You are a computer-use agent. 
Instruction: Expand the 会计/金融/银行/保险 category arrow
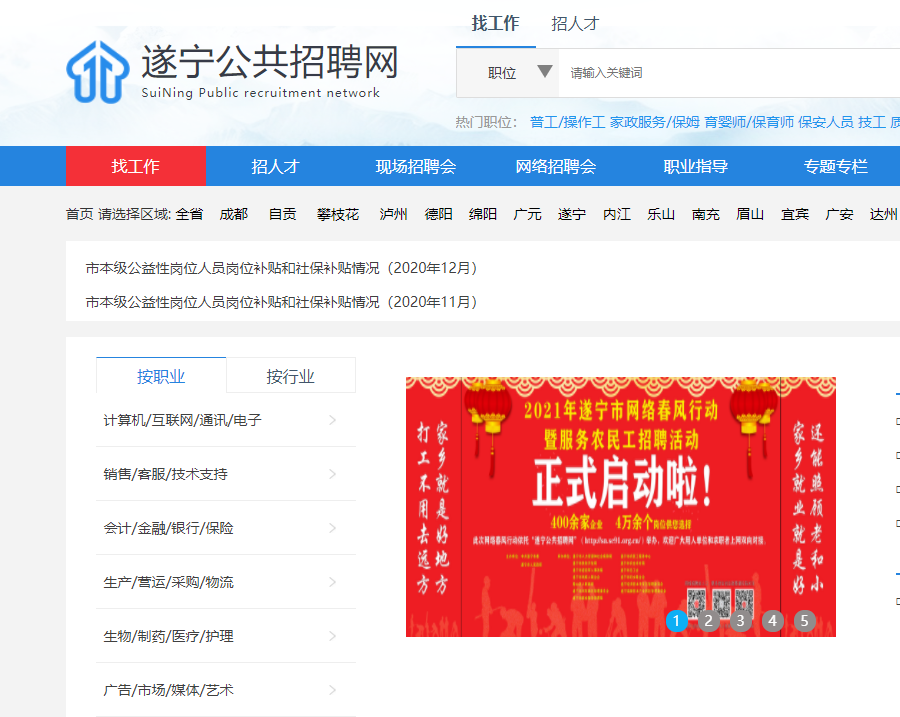332,528
